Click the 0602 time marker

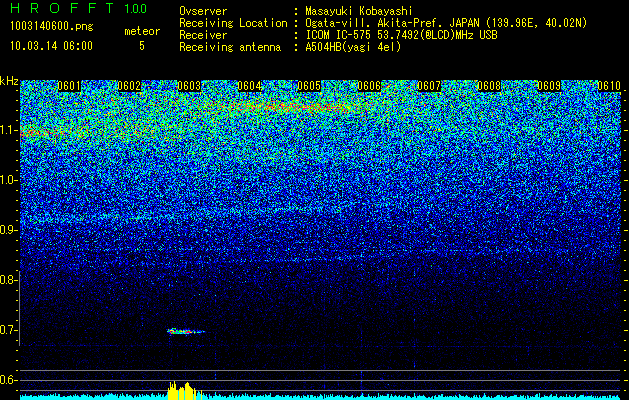click(129, 86)
